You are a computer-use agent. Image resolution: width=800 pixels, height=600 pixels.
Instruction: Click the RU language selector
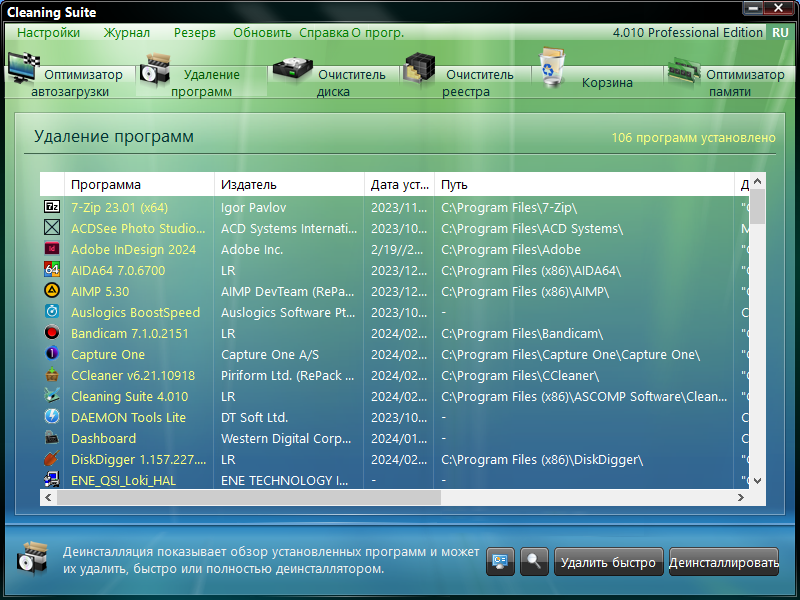(780, 33)
